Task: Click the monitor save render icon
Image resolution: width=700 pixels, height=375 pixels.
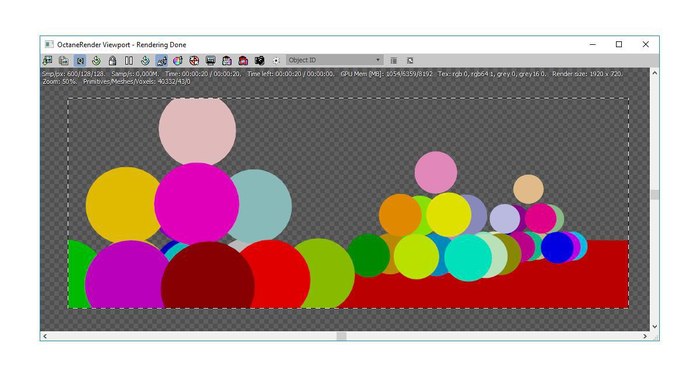Action: (210, 60)
